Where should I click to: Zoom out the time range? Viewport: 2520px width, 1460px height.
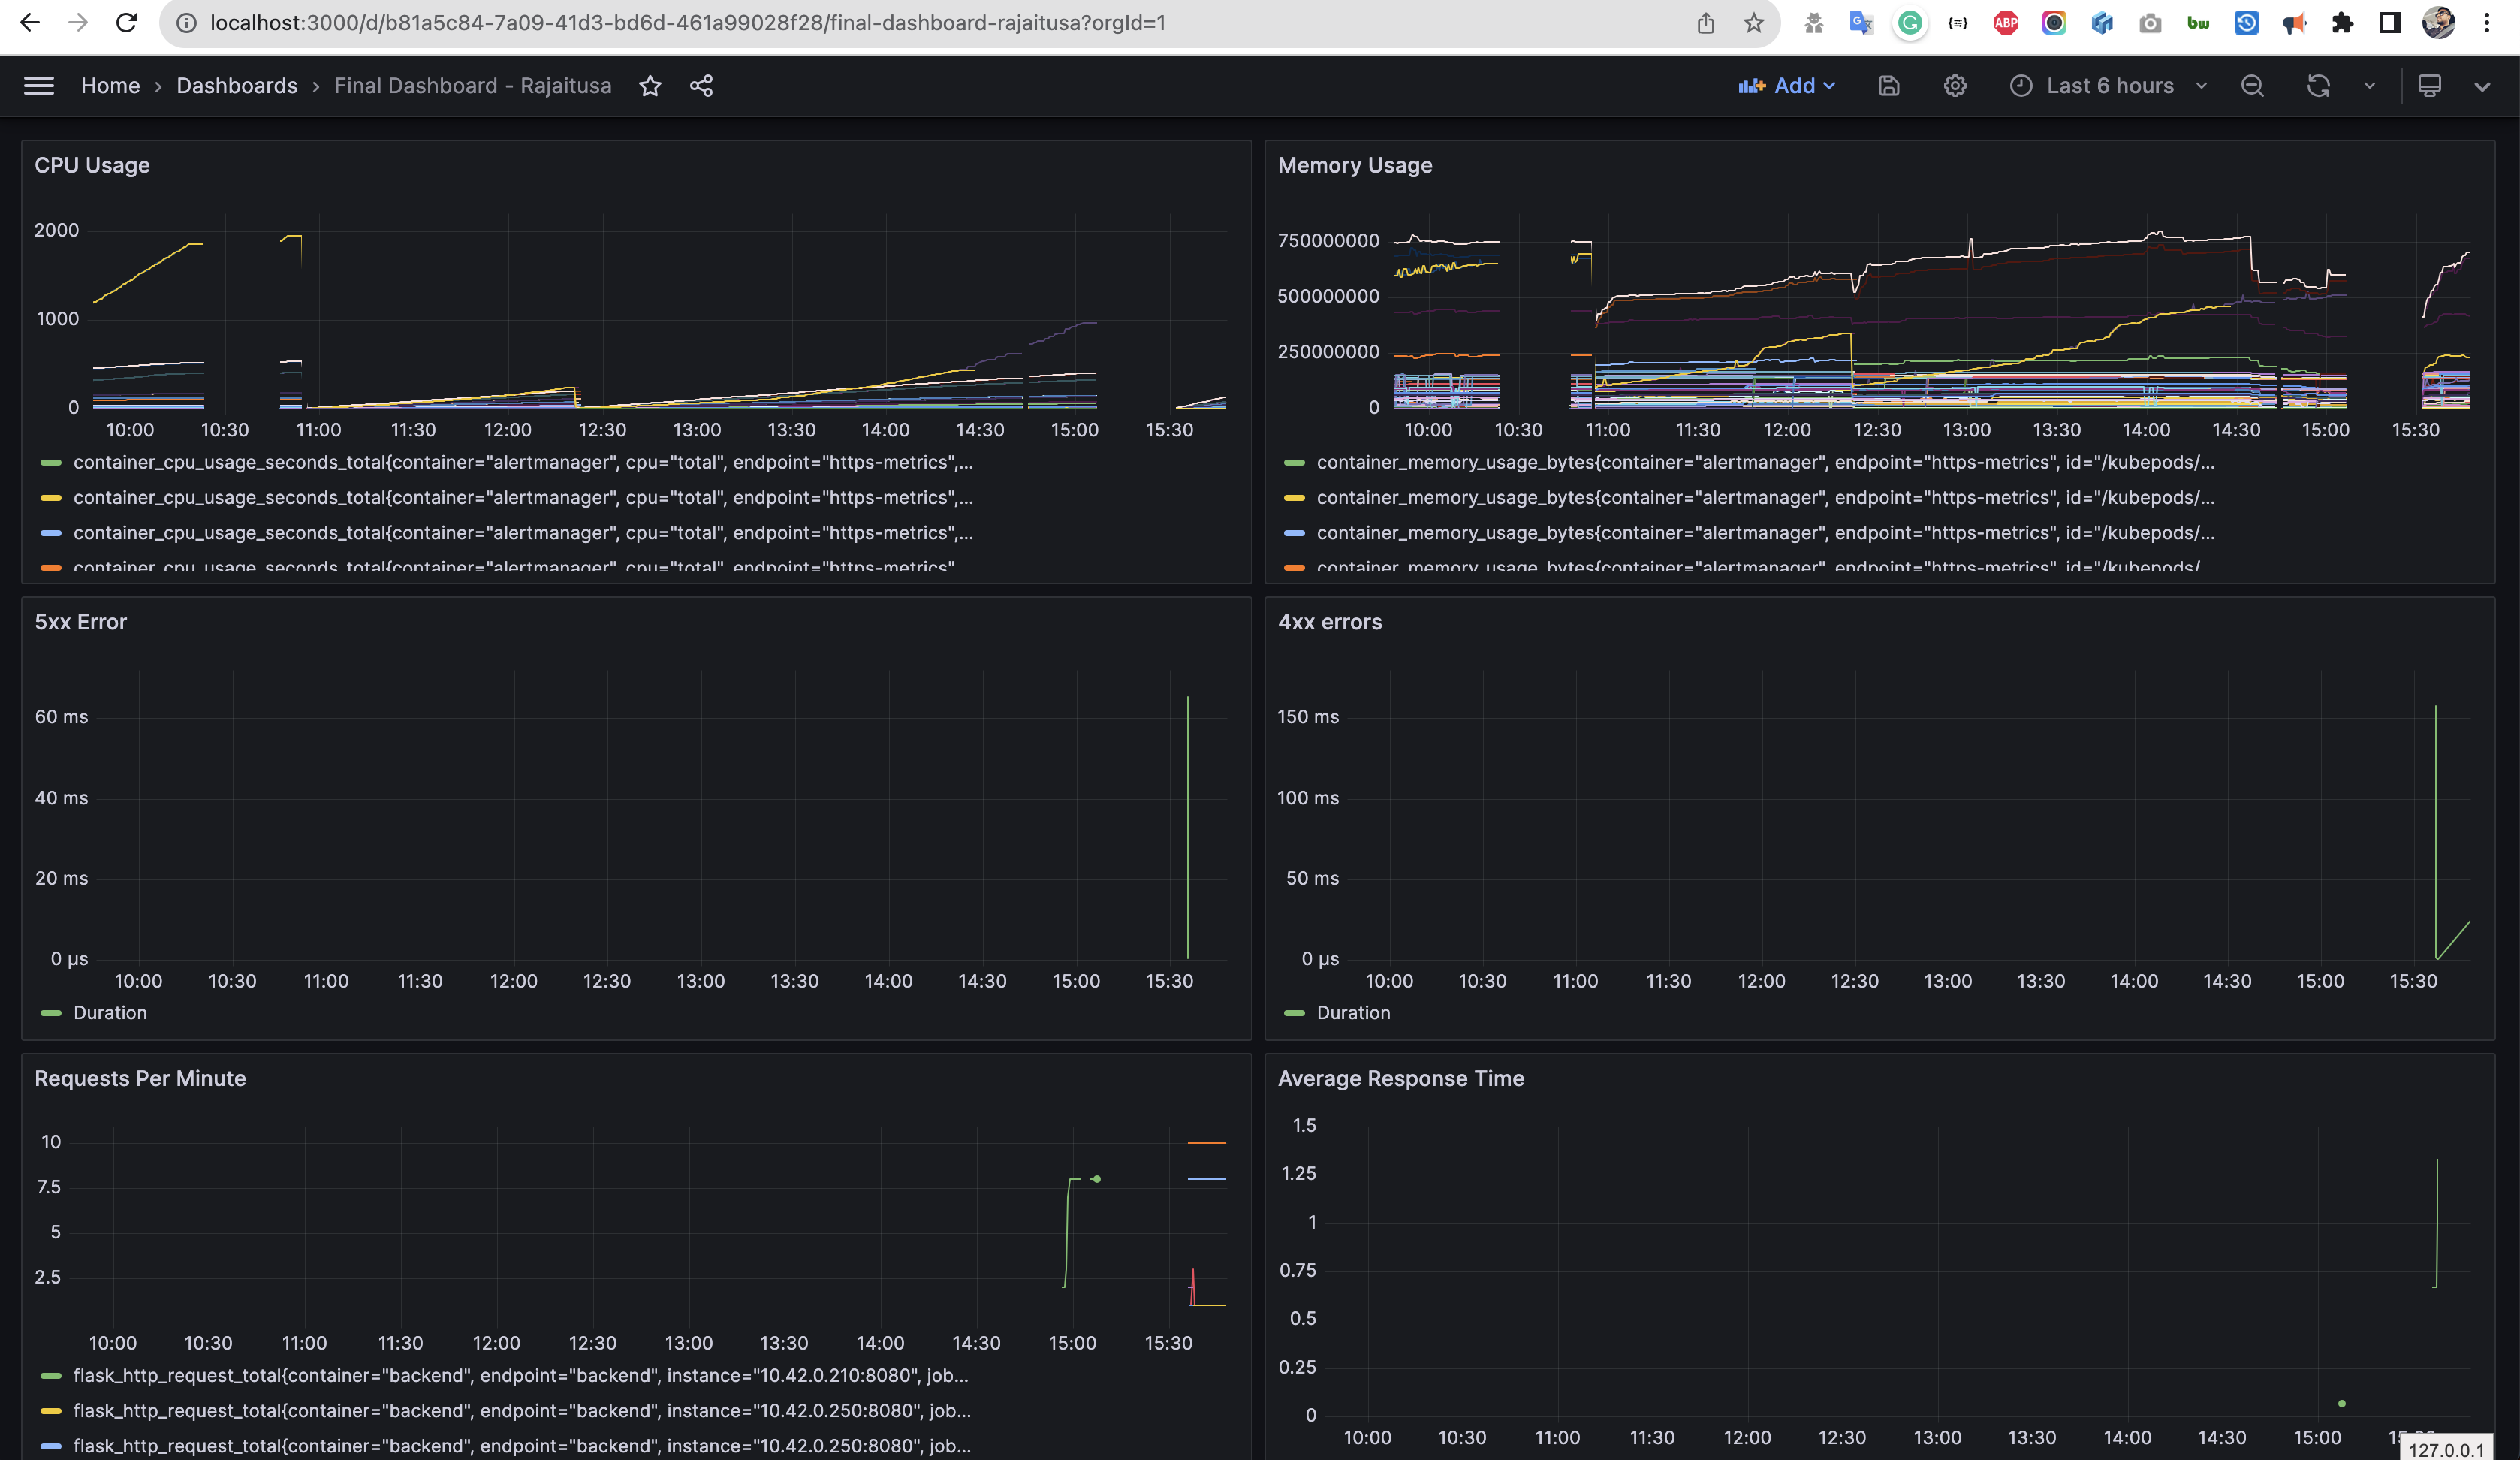tap(2252, 86)
